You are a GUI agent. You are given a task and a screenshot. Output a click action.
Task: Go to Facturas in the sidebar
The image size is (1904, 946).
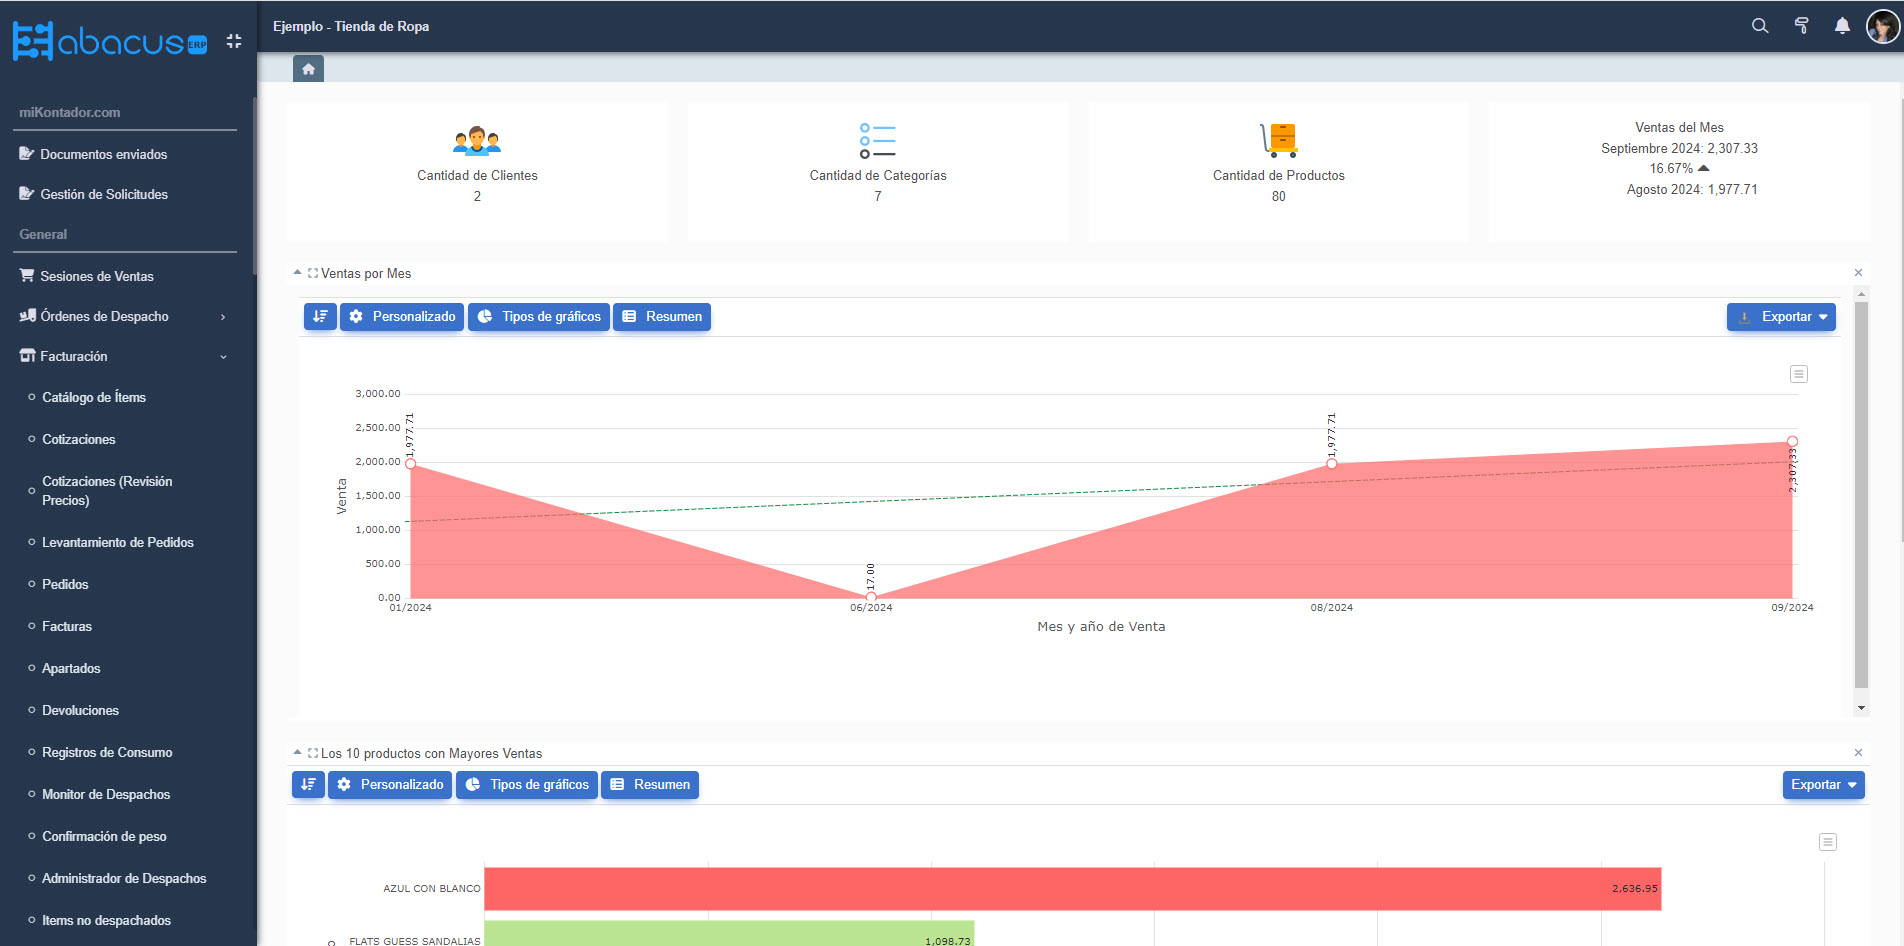67,626
